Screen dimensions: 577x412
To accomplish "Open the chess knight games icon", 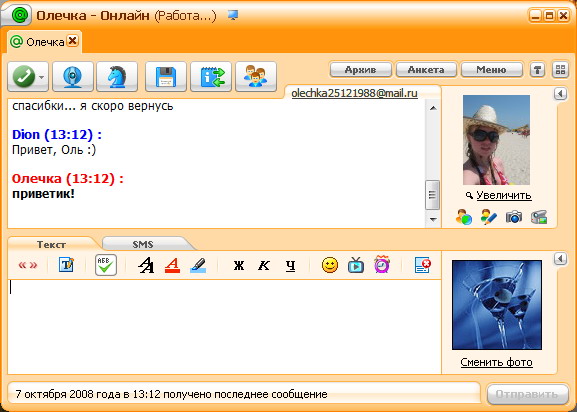I will [x=117, y=77].
